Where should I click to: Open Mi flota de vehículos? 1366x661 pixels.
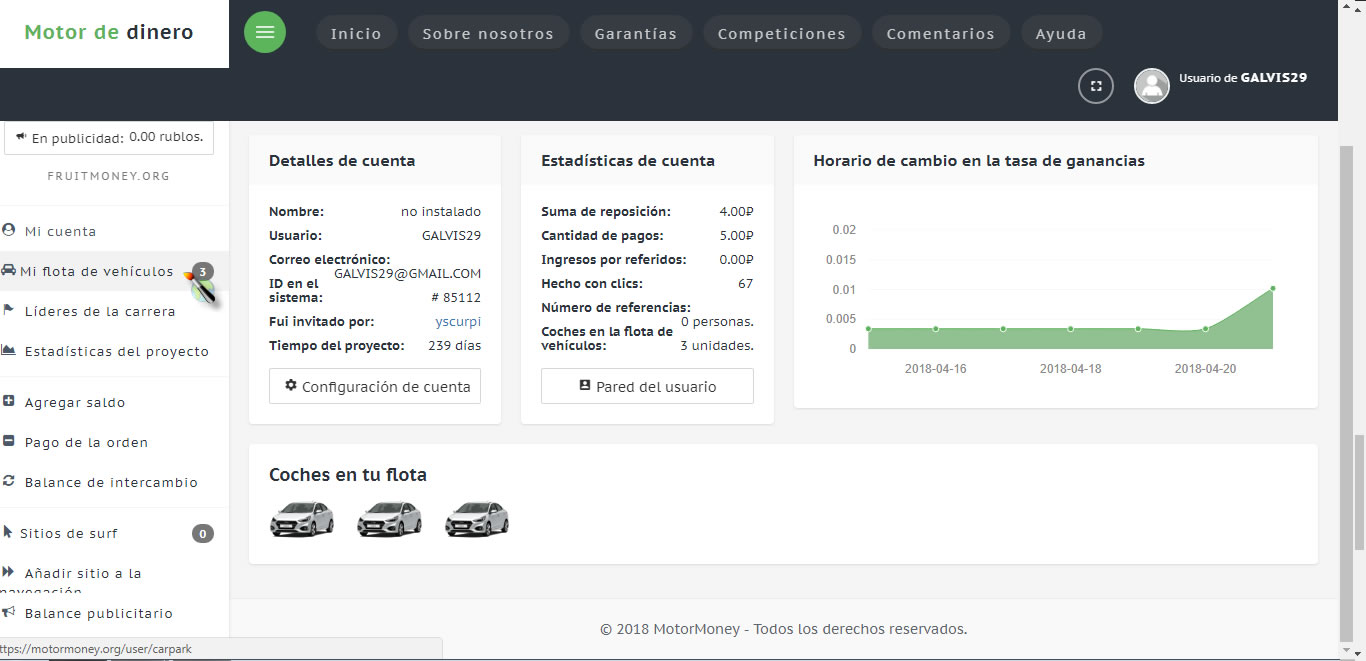click(x=97, y=271)
